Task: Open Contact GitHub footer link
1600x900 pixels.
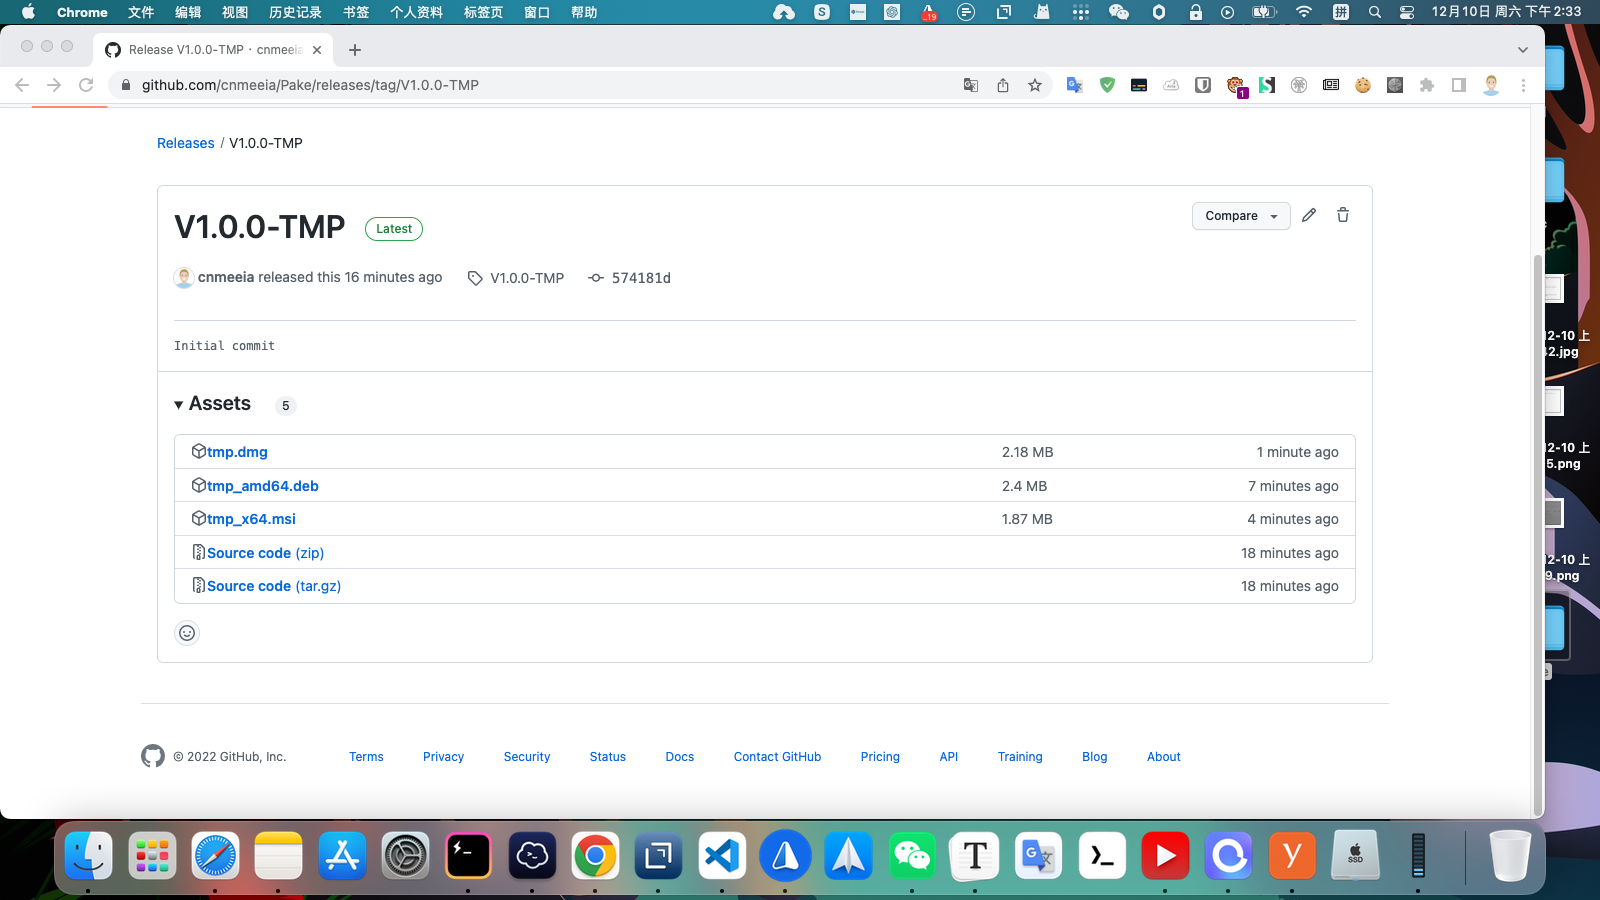Action: (x=777, y=757)
